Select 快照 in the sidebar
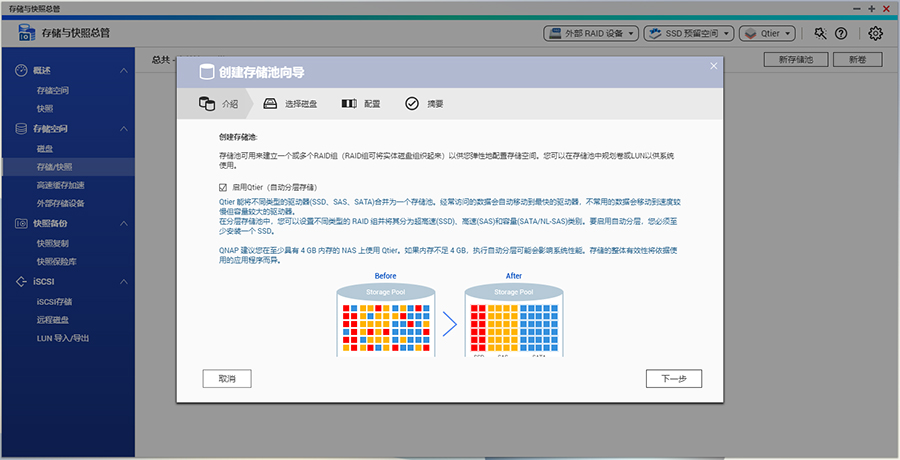 click(x=45, y=109)
